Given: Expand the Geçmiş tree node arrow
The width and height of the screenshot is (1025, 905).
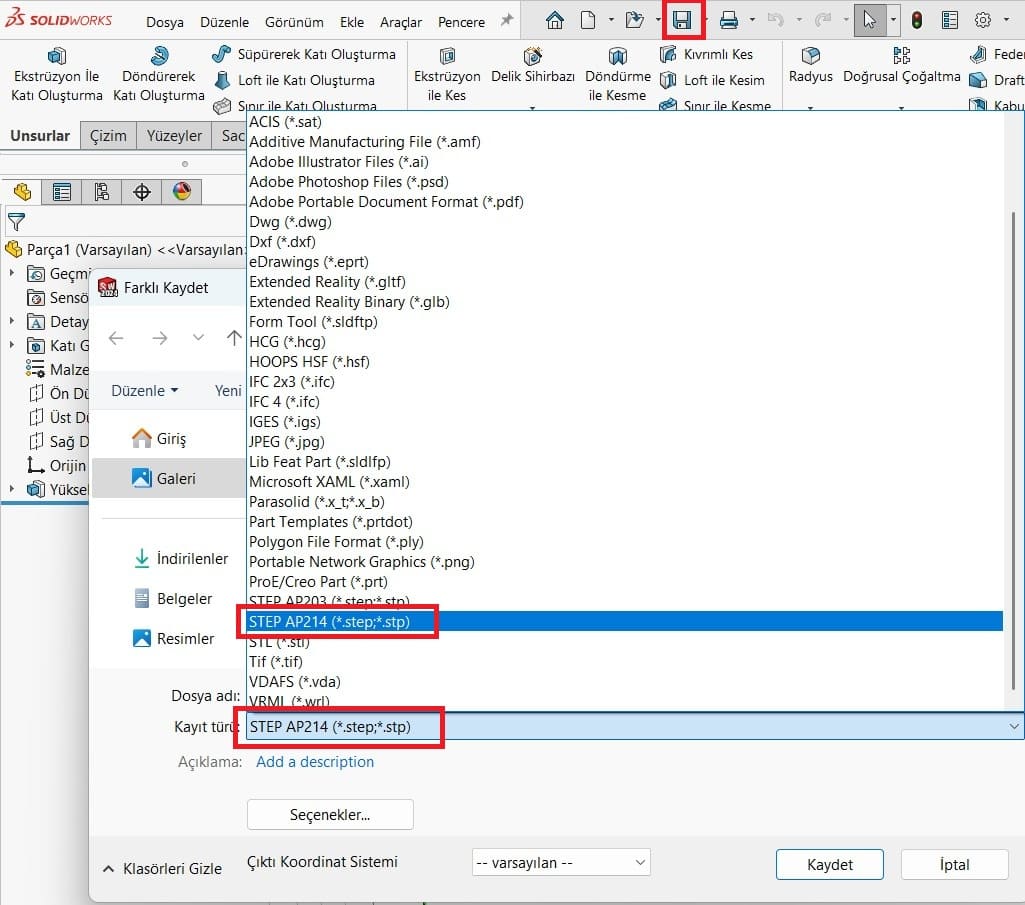Looking at the screenshot, I should point(12,273).
